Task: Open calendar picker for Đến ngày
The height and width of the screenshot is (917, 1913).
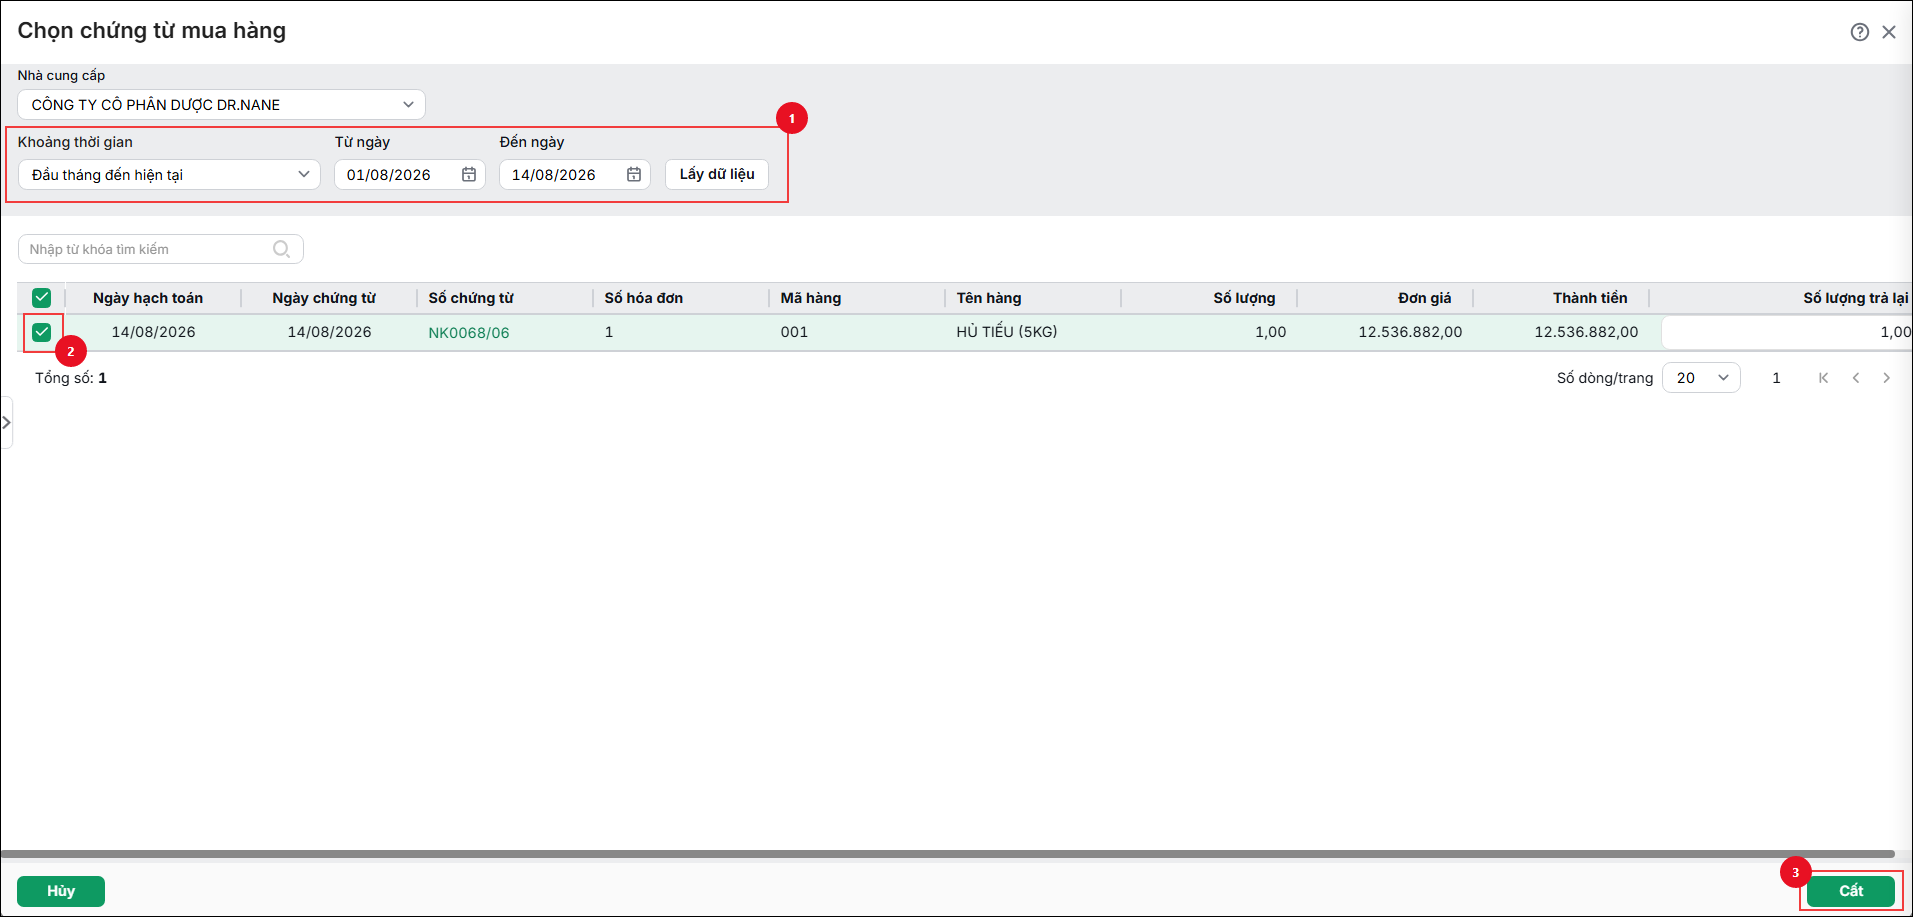Action: (634, 175)
